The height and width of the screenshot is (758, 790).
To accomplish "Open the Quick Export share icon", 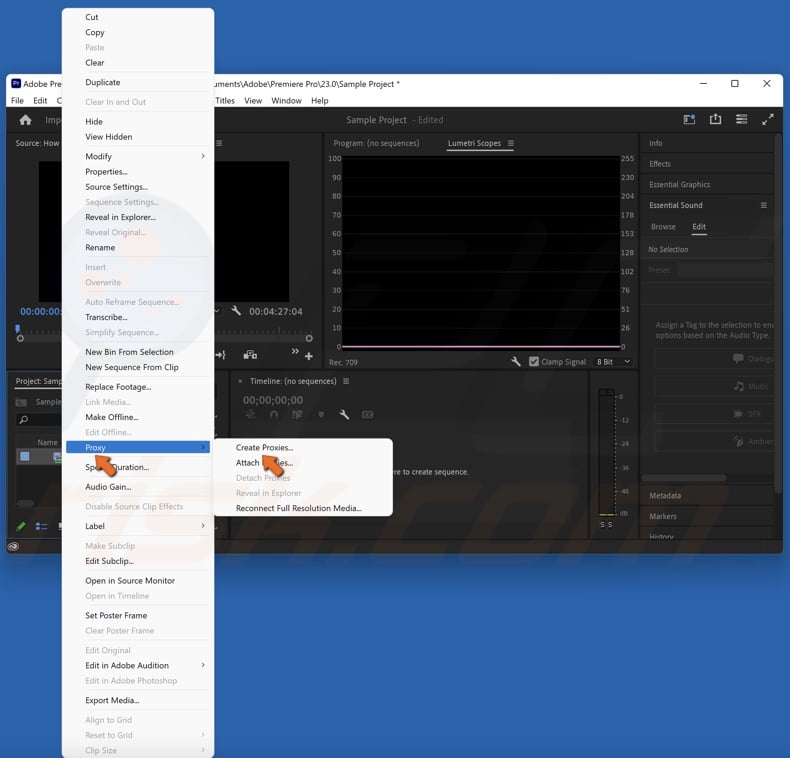I will [715, 119].
